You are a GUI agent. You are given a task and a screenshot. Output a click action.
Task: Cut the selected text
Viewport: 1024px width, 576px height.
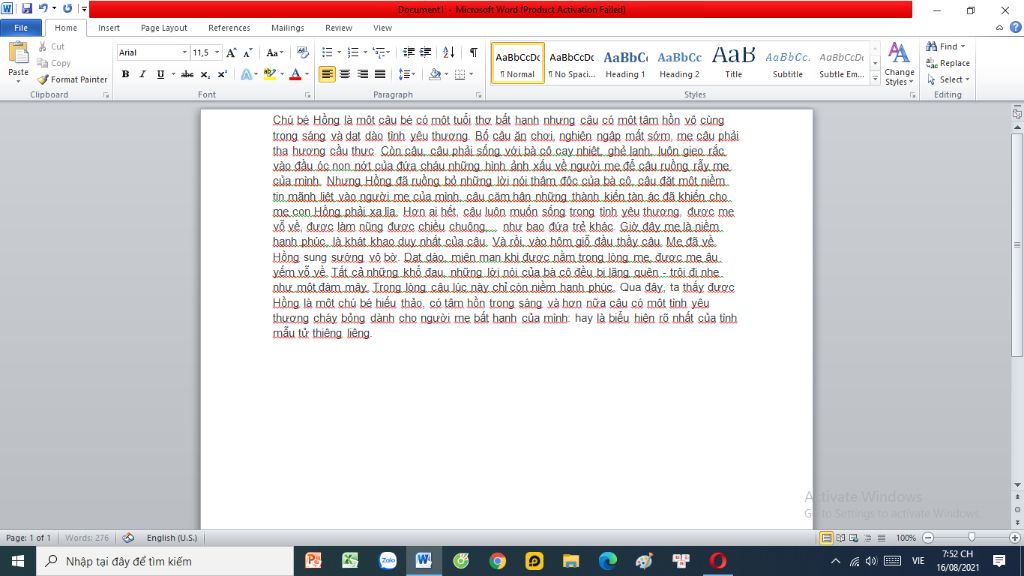(52, 46)
